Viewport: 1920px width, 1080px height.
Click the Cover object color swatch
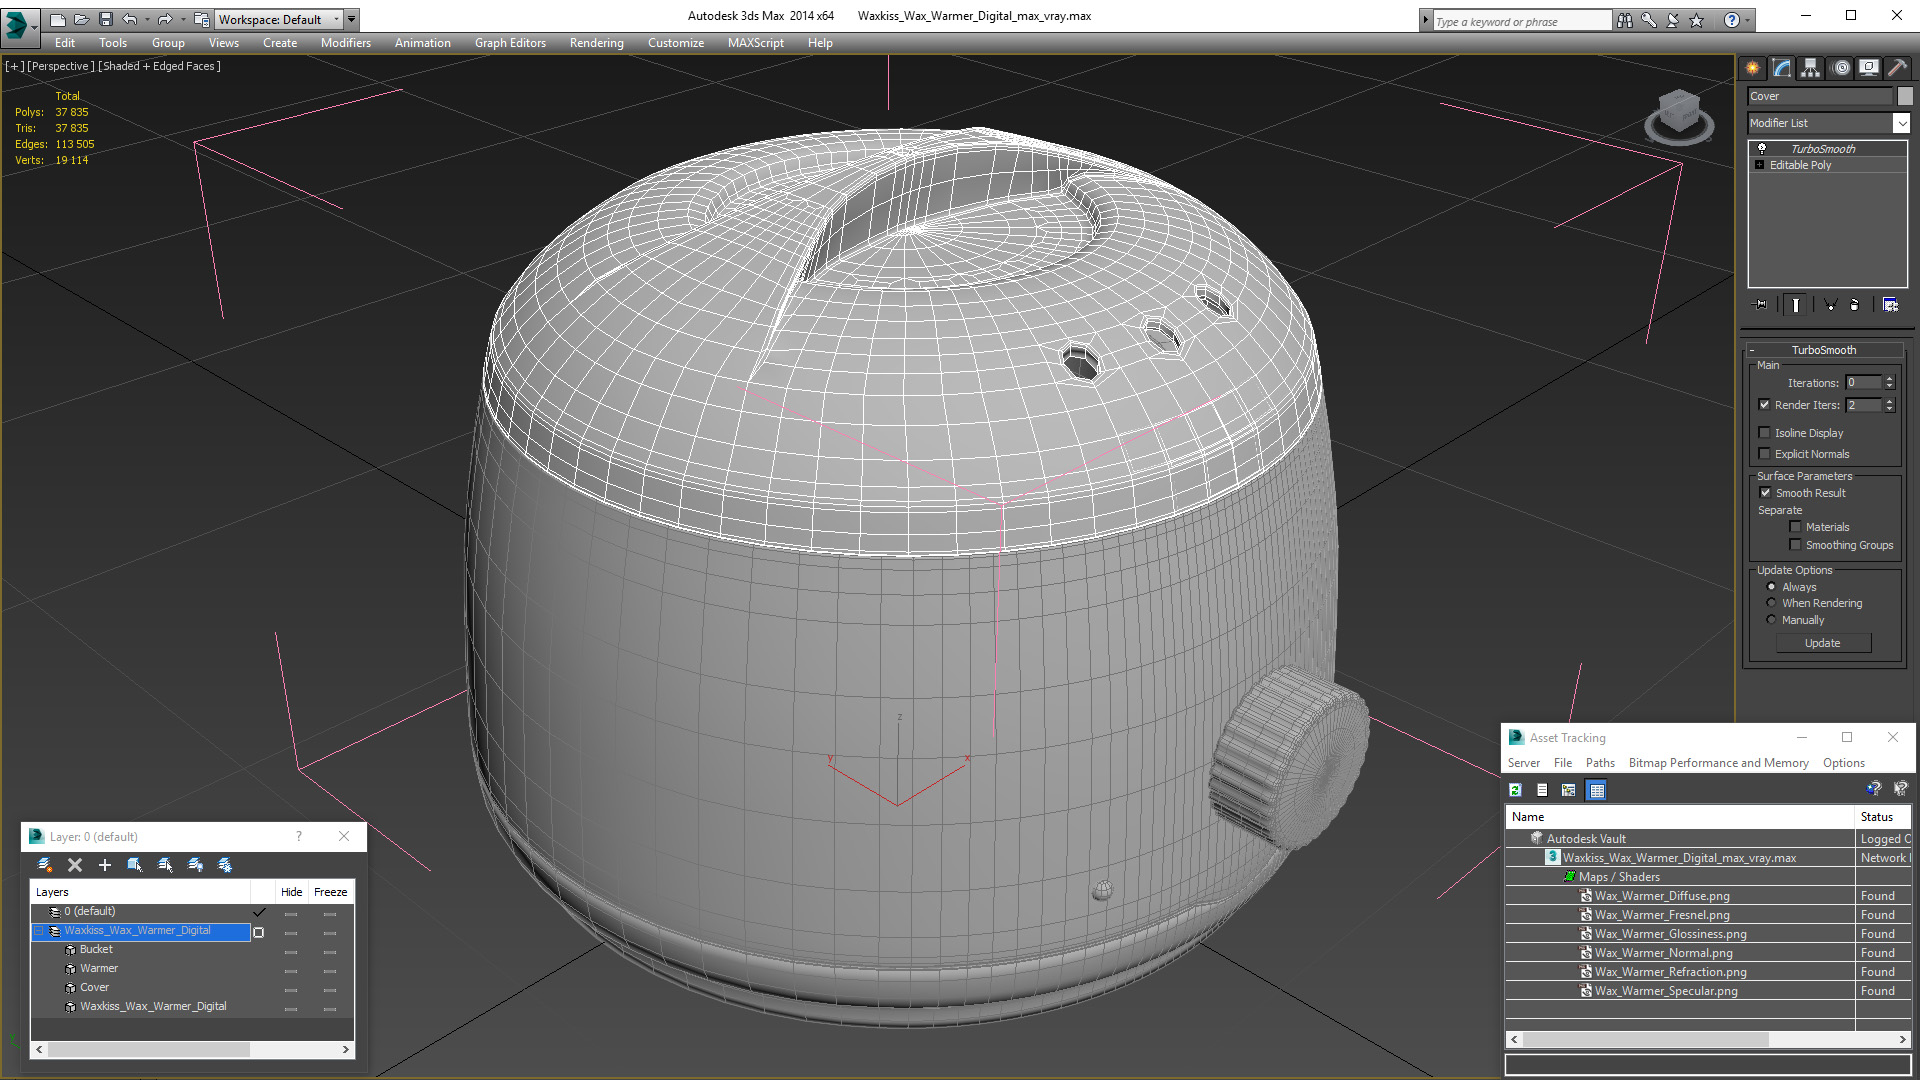1905,96
